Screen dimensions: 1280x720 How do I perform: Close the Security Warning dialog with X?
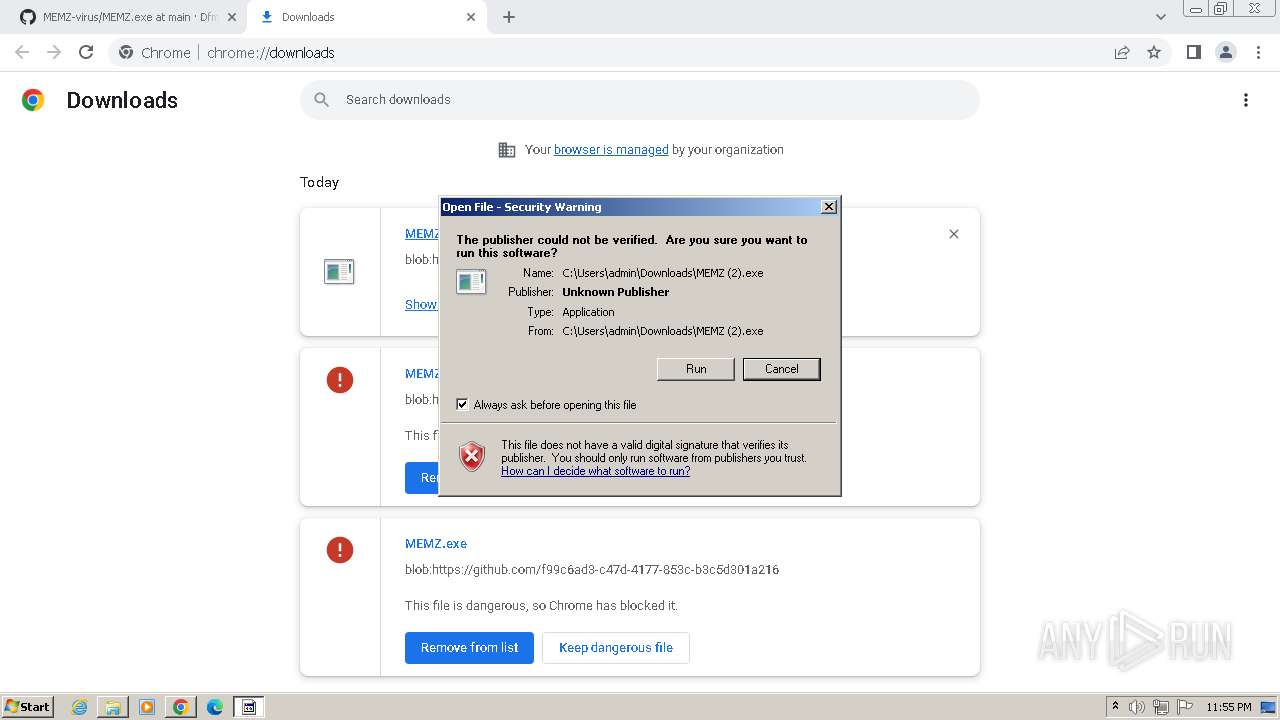(828, 207)
